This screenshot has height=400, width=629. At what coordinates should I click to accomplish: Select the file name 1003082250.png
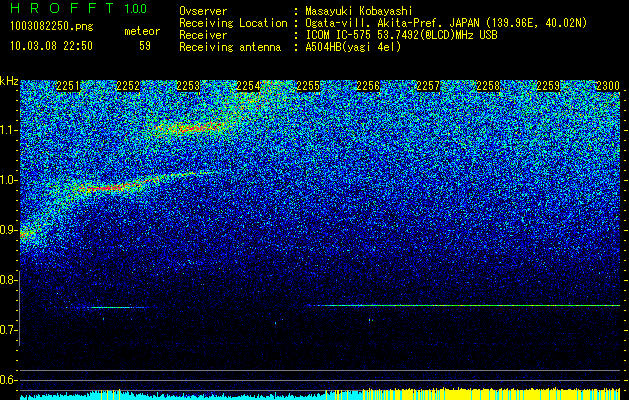coord(52,27)
